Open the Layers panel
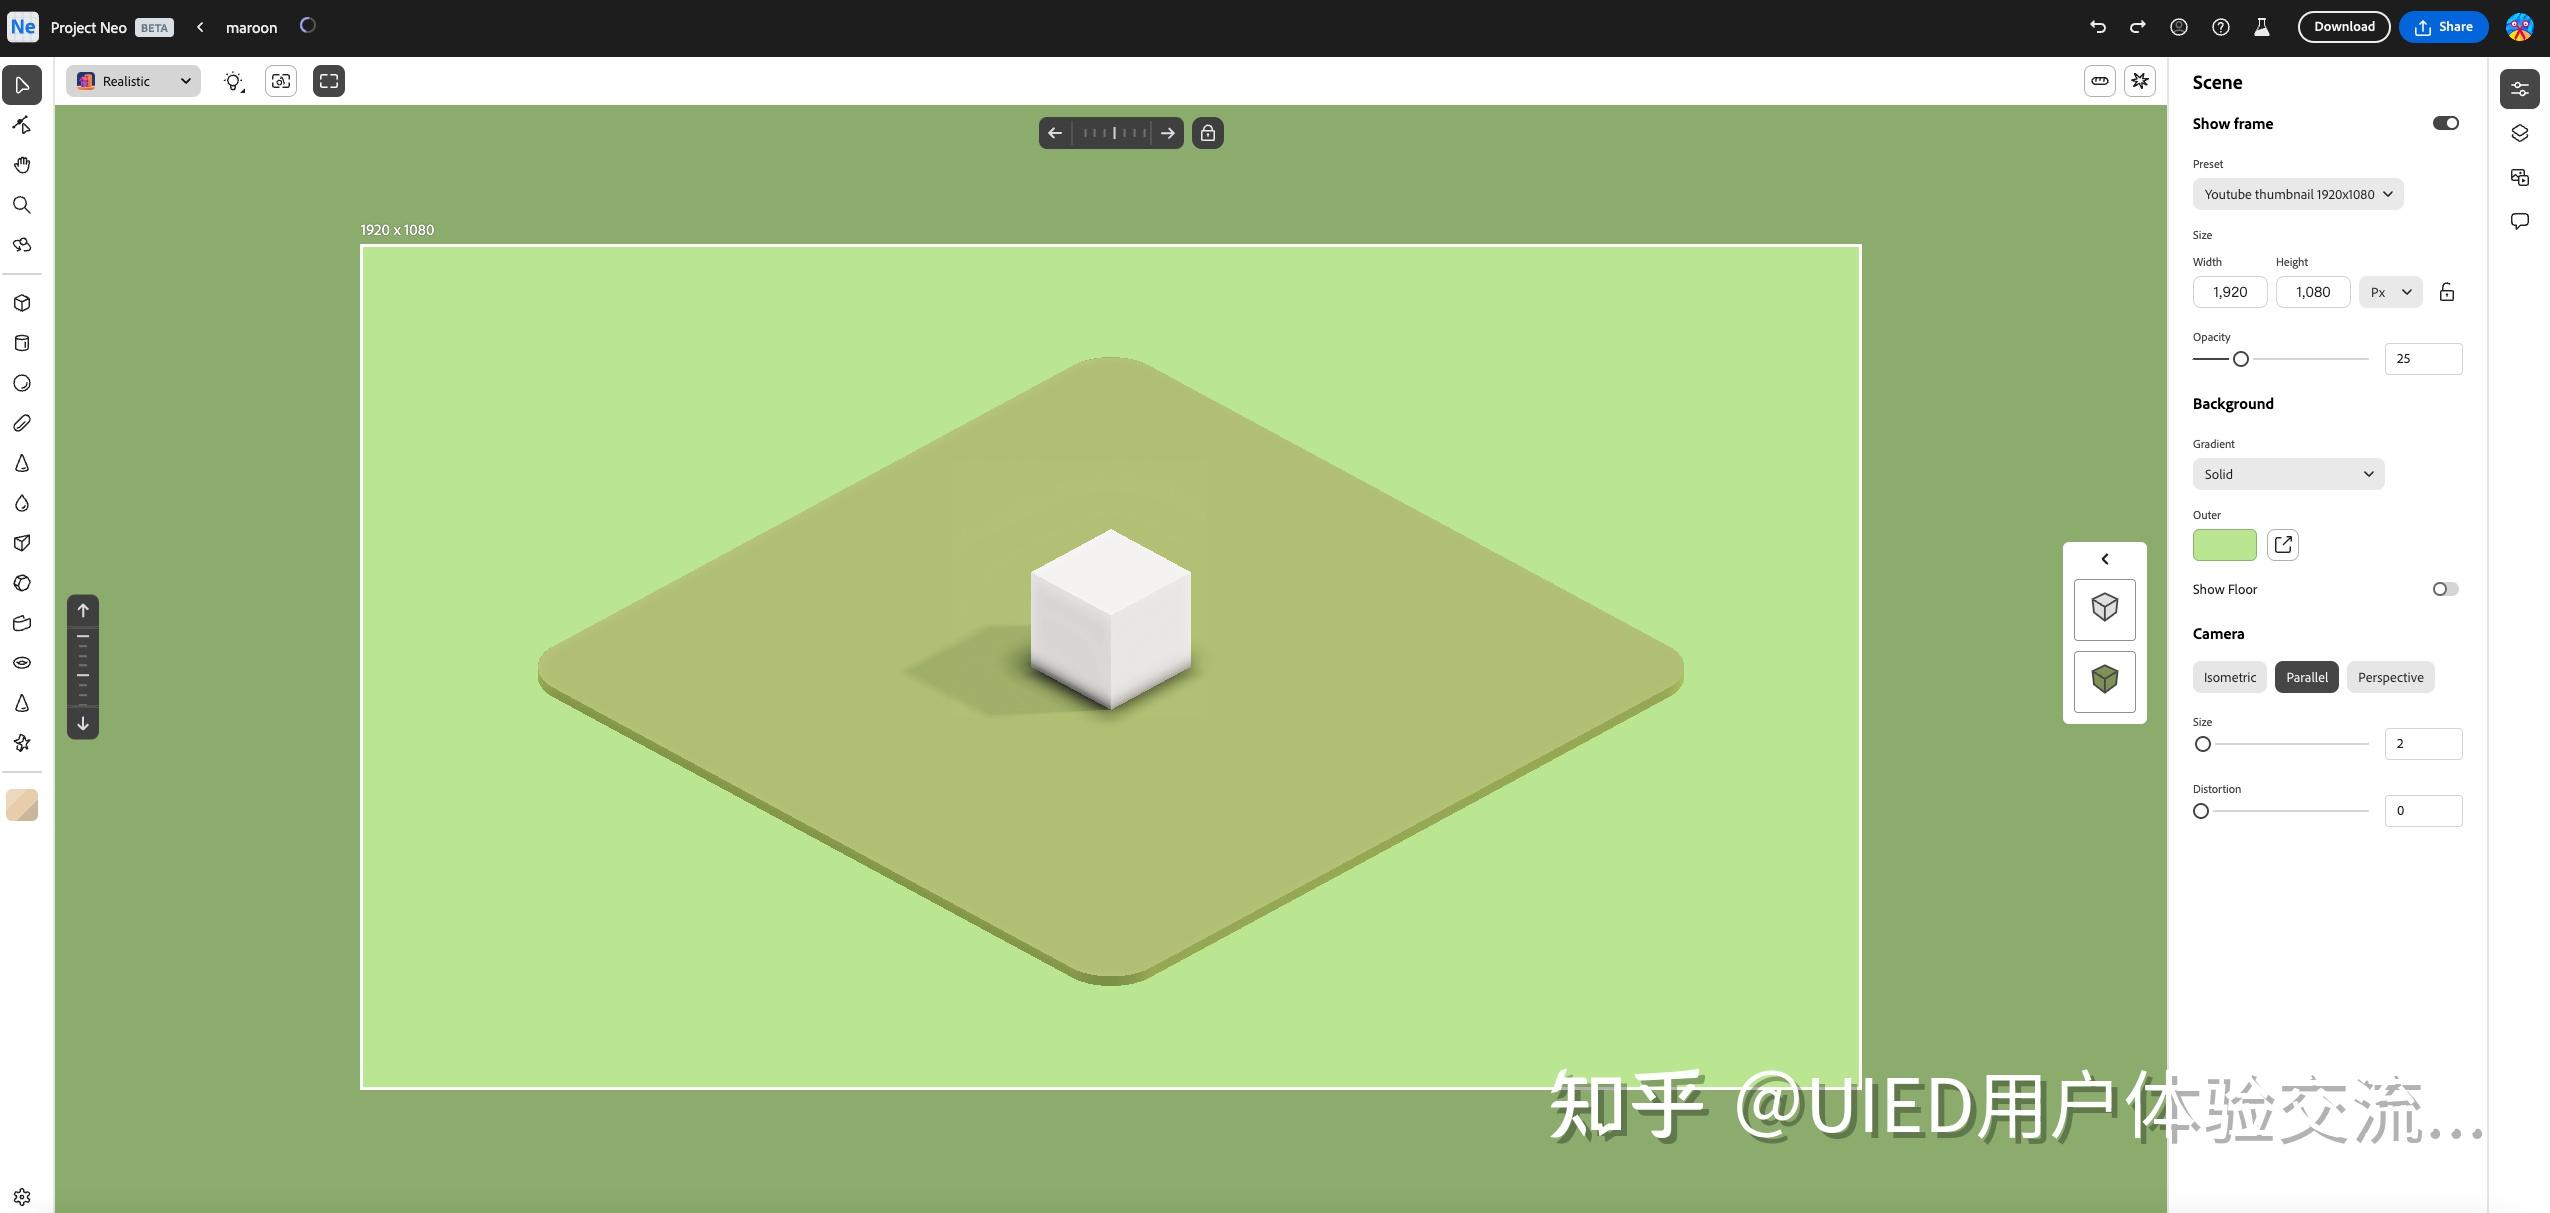 [x=2520, y=133]
